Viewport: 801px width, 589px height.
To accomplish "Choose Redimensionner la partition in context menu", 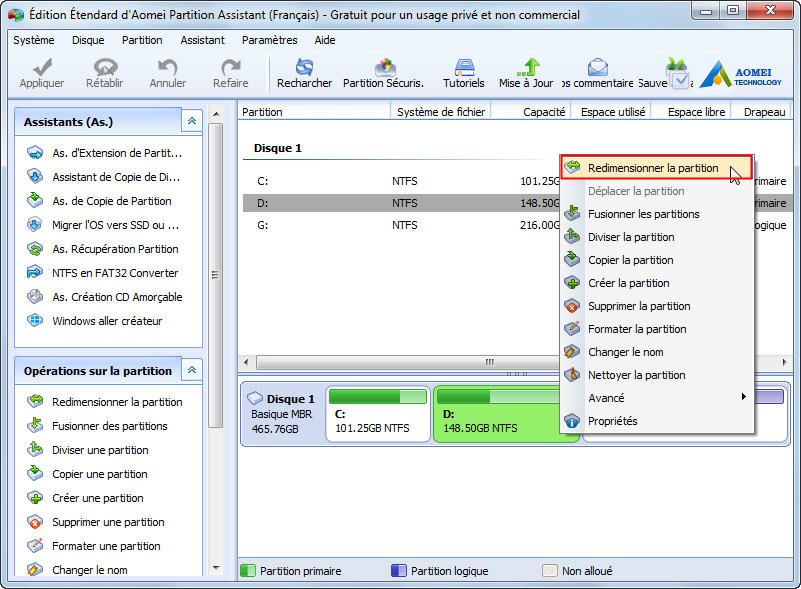I will (657, 168).
